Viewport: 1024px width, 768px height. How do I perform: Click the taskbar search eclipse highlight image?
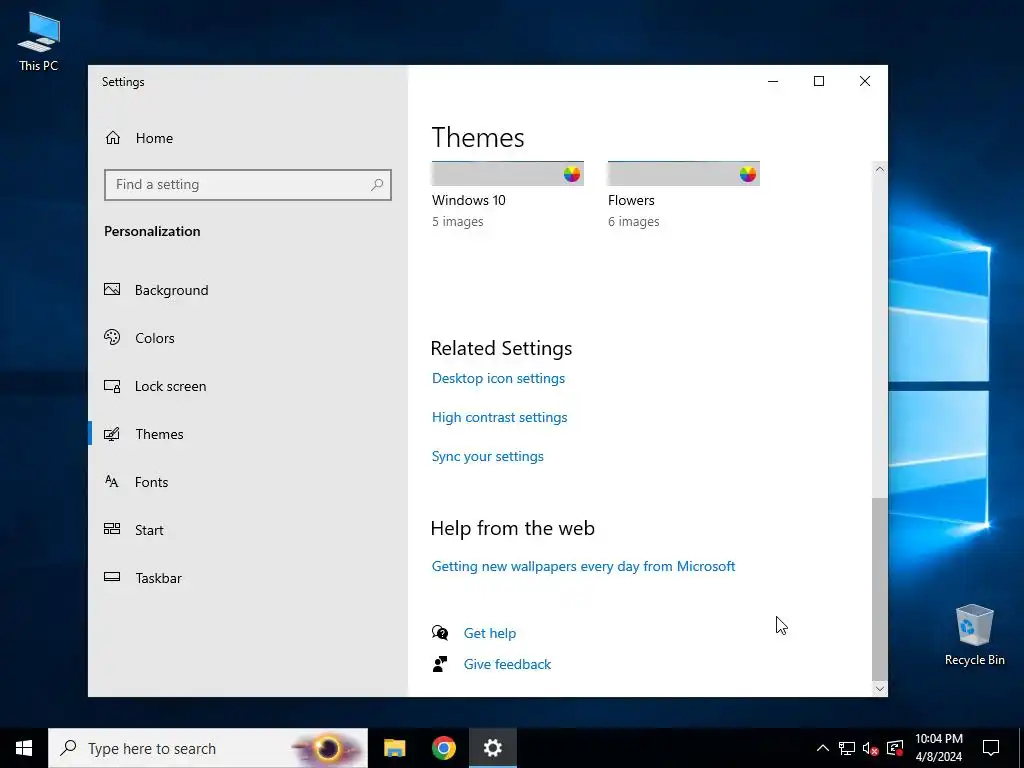point(327,748)
